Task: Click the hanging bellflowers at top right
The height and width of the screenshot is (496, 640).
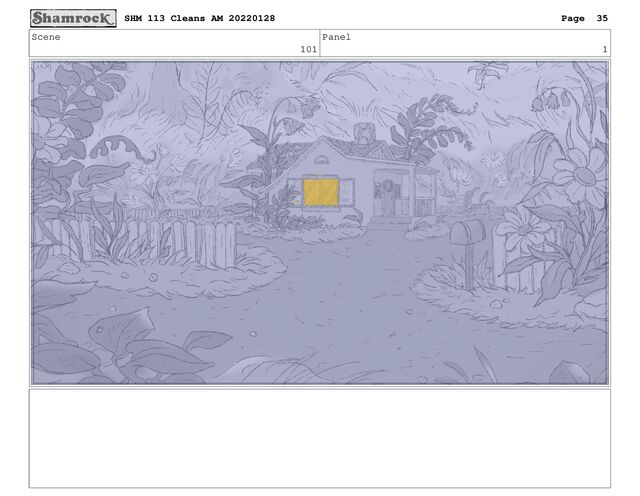Action: [551, 100]
